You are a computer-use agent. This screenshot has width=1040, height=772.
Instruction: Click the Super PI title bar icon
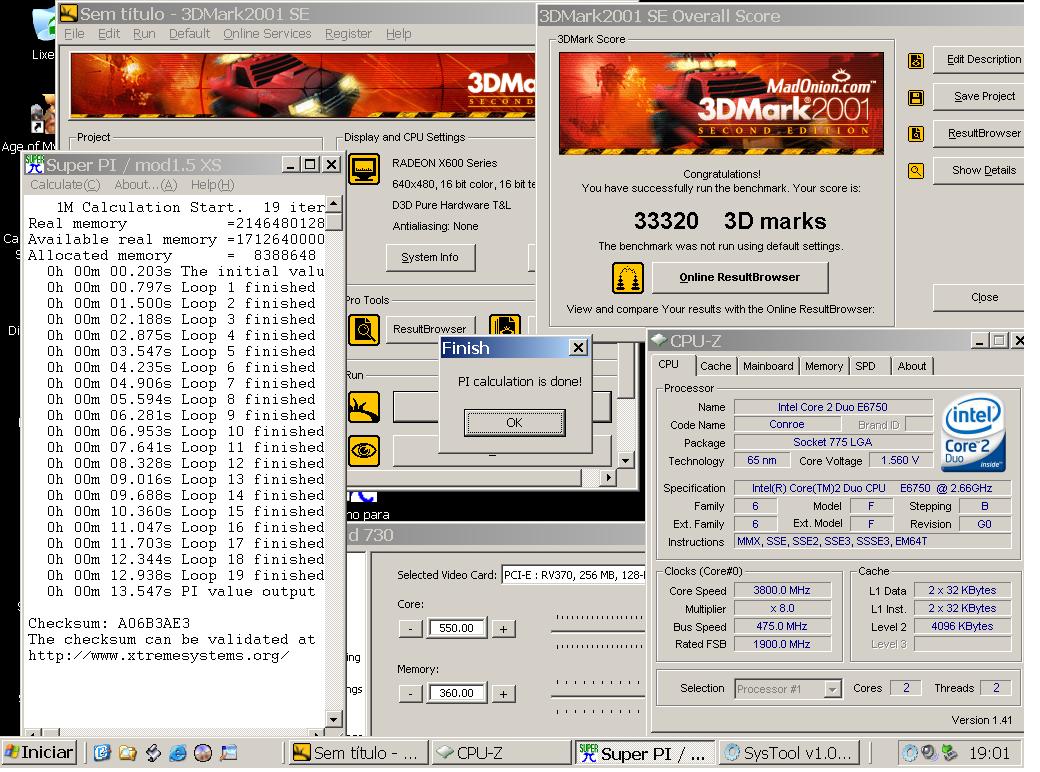click(x=34, y=164)
